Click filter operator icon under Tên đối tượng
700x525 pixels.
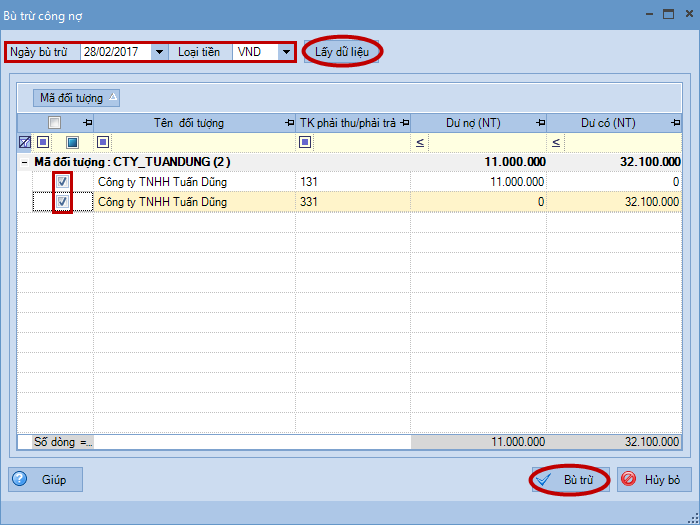[x=103, y=143]
